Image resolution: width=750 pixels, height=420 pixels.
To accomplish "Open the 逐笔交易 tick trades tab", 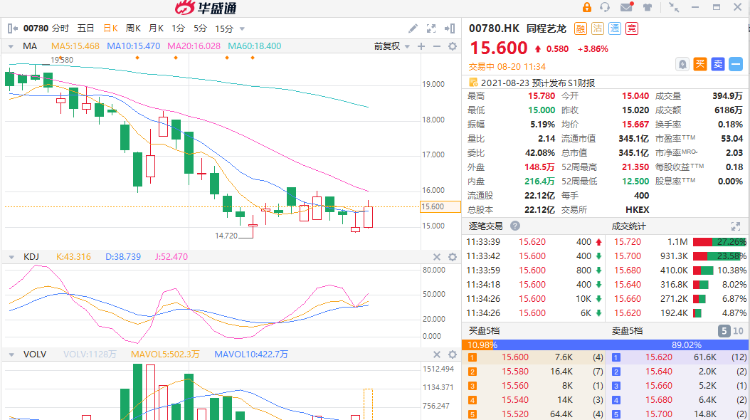I will (485, 226).
